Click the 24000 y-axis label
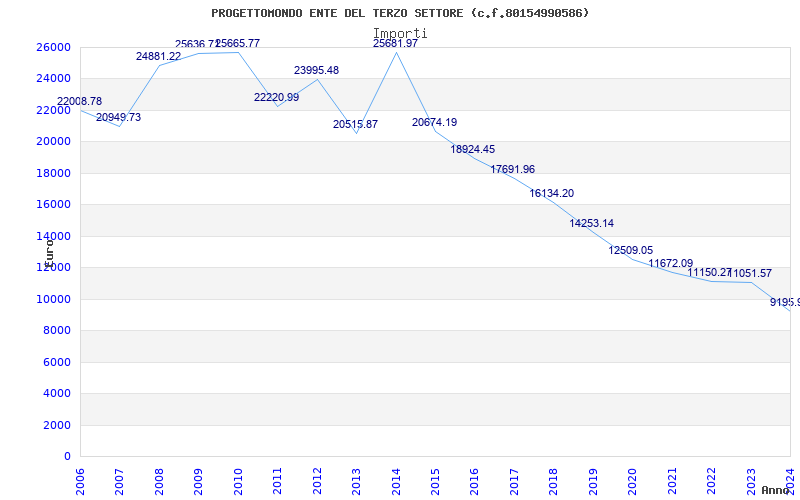 coord(53,79)
